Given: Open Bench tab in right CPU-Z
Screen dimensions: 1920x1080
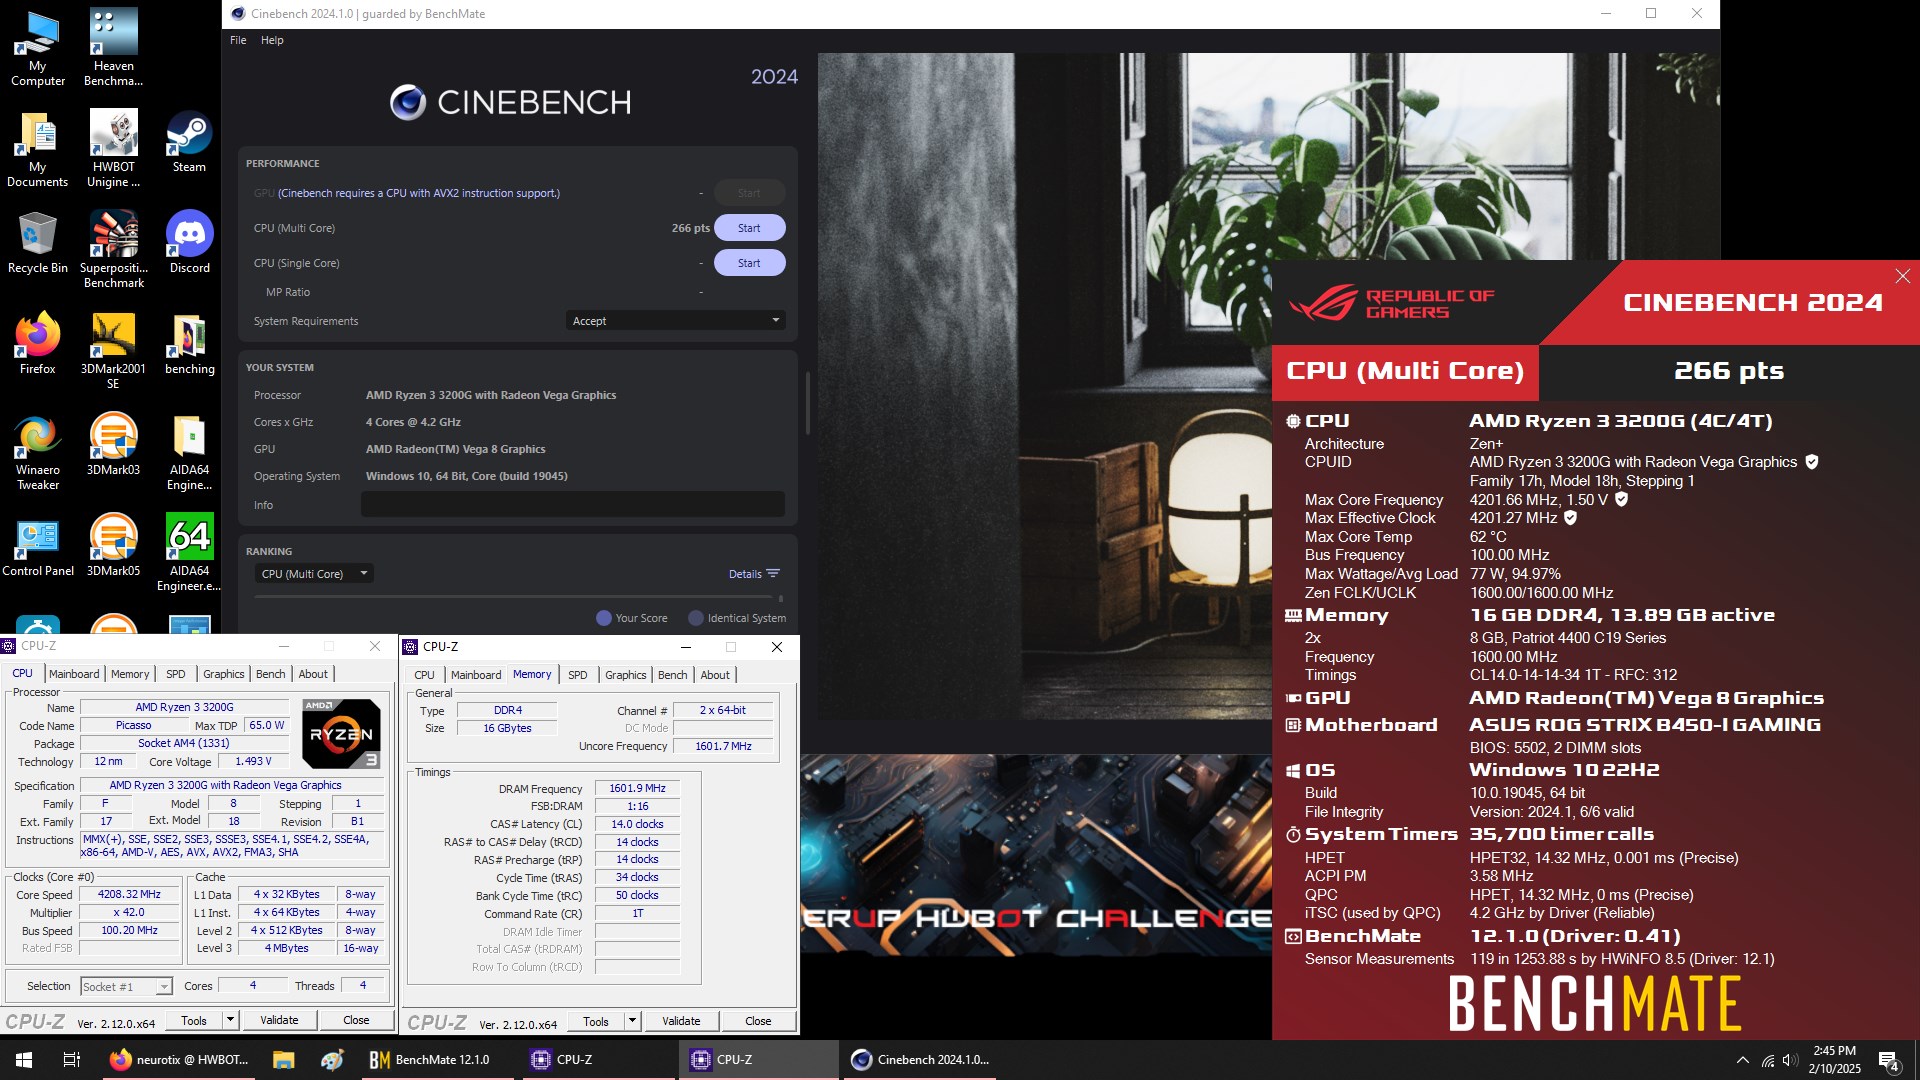Looking at the screenshot, I should (672, 675).
